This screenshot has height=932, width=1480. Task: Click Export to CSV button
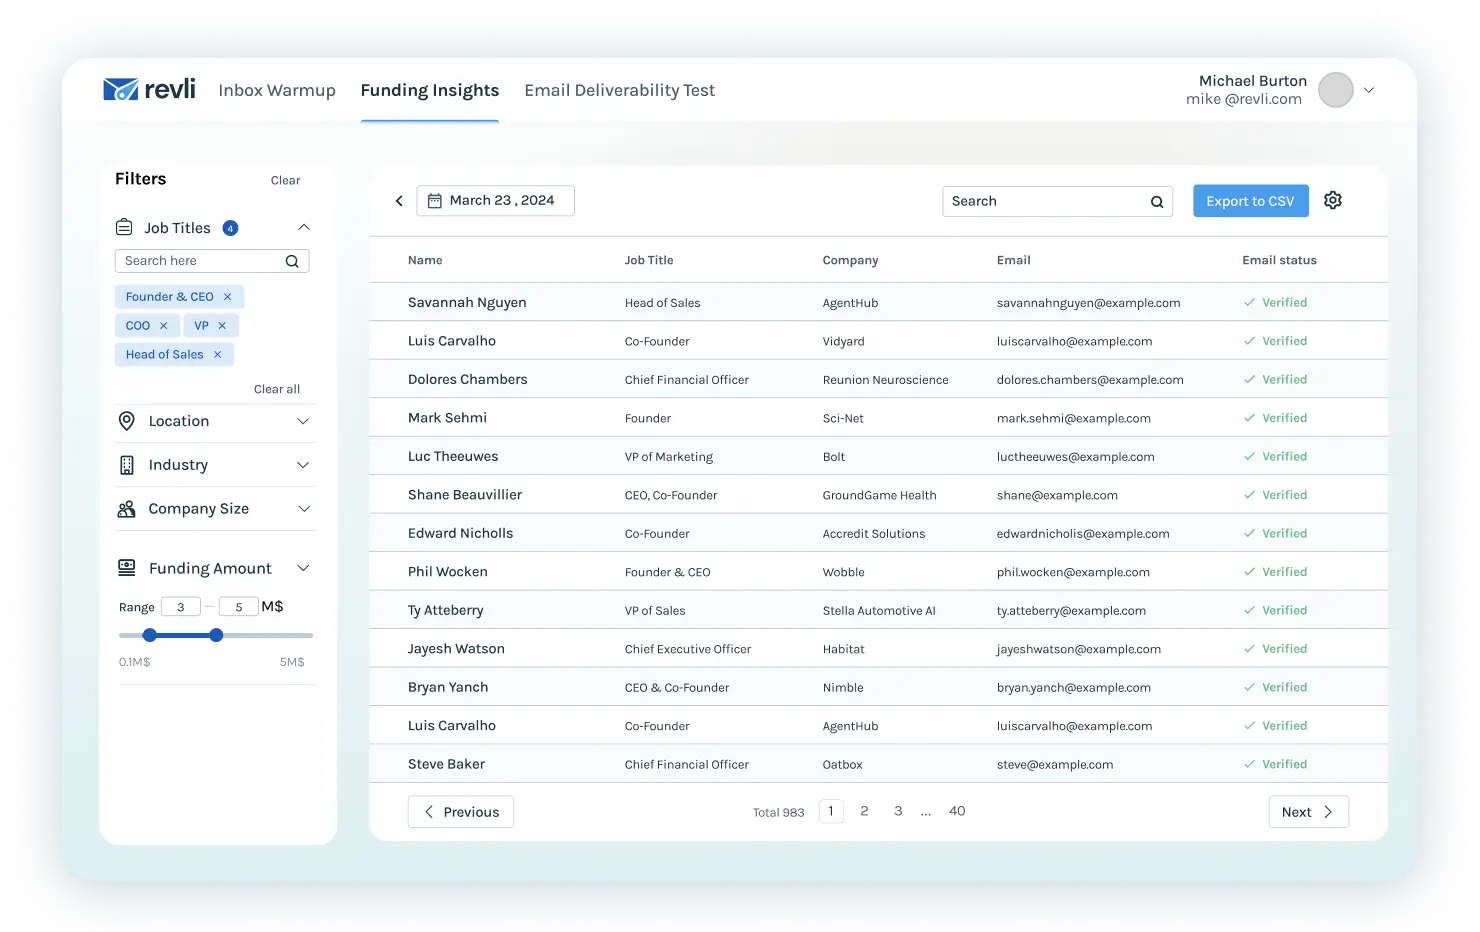pyautogui.click(x=1251, y=201)
